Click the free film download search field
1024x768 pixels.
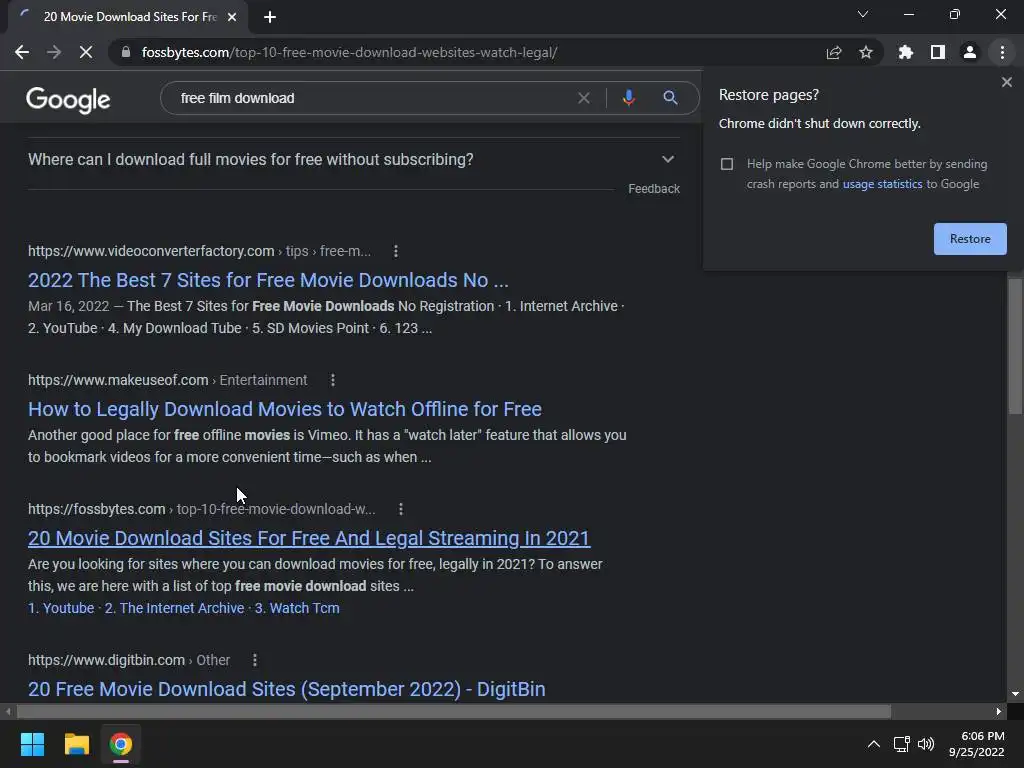coord(372,98)
